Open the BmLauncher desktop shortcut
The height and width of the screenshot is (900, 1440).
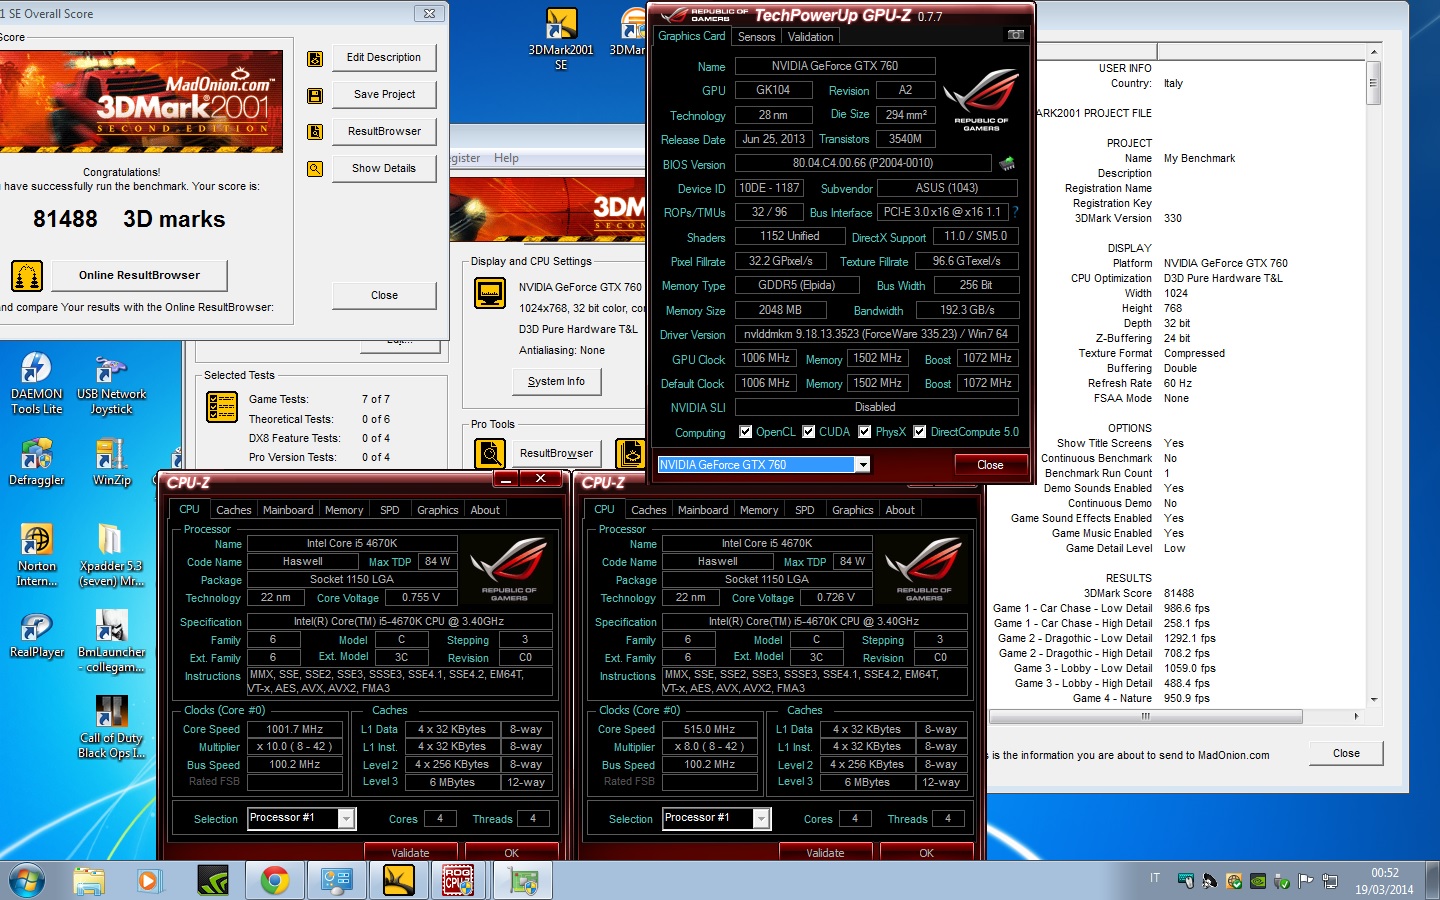click(x=111, y=642)
